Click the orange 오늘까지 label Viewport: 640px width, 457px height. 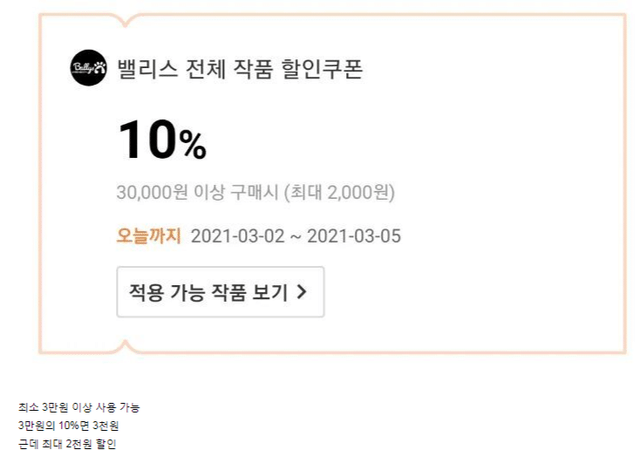click(x=149, y=236)
